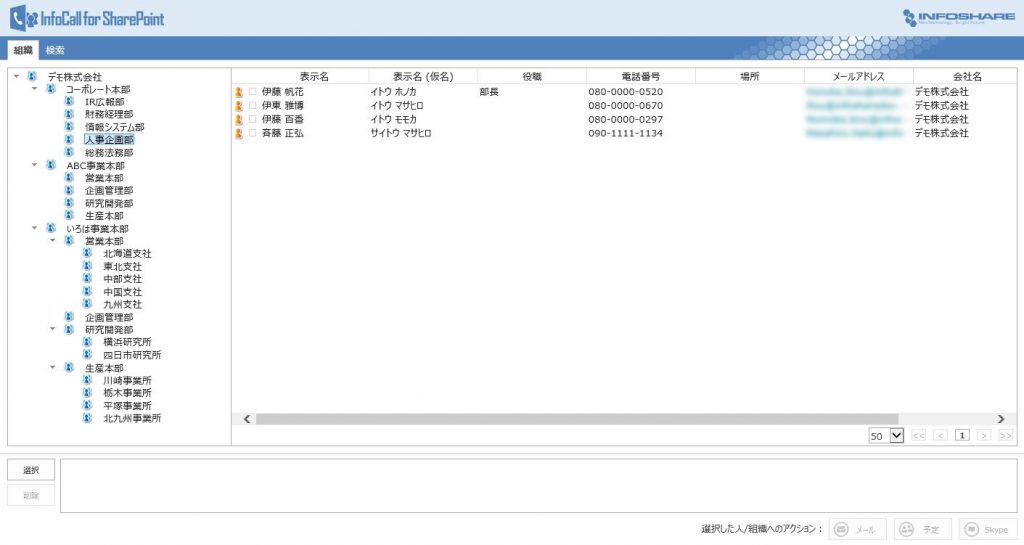This screenshot has width=1024, height=545.
Task: Click the person icon for 斉藤 正弘
Action: tap(239, 133)
